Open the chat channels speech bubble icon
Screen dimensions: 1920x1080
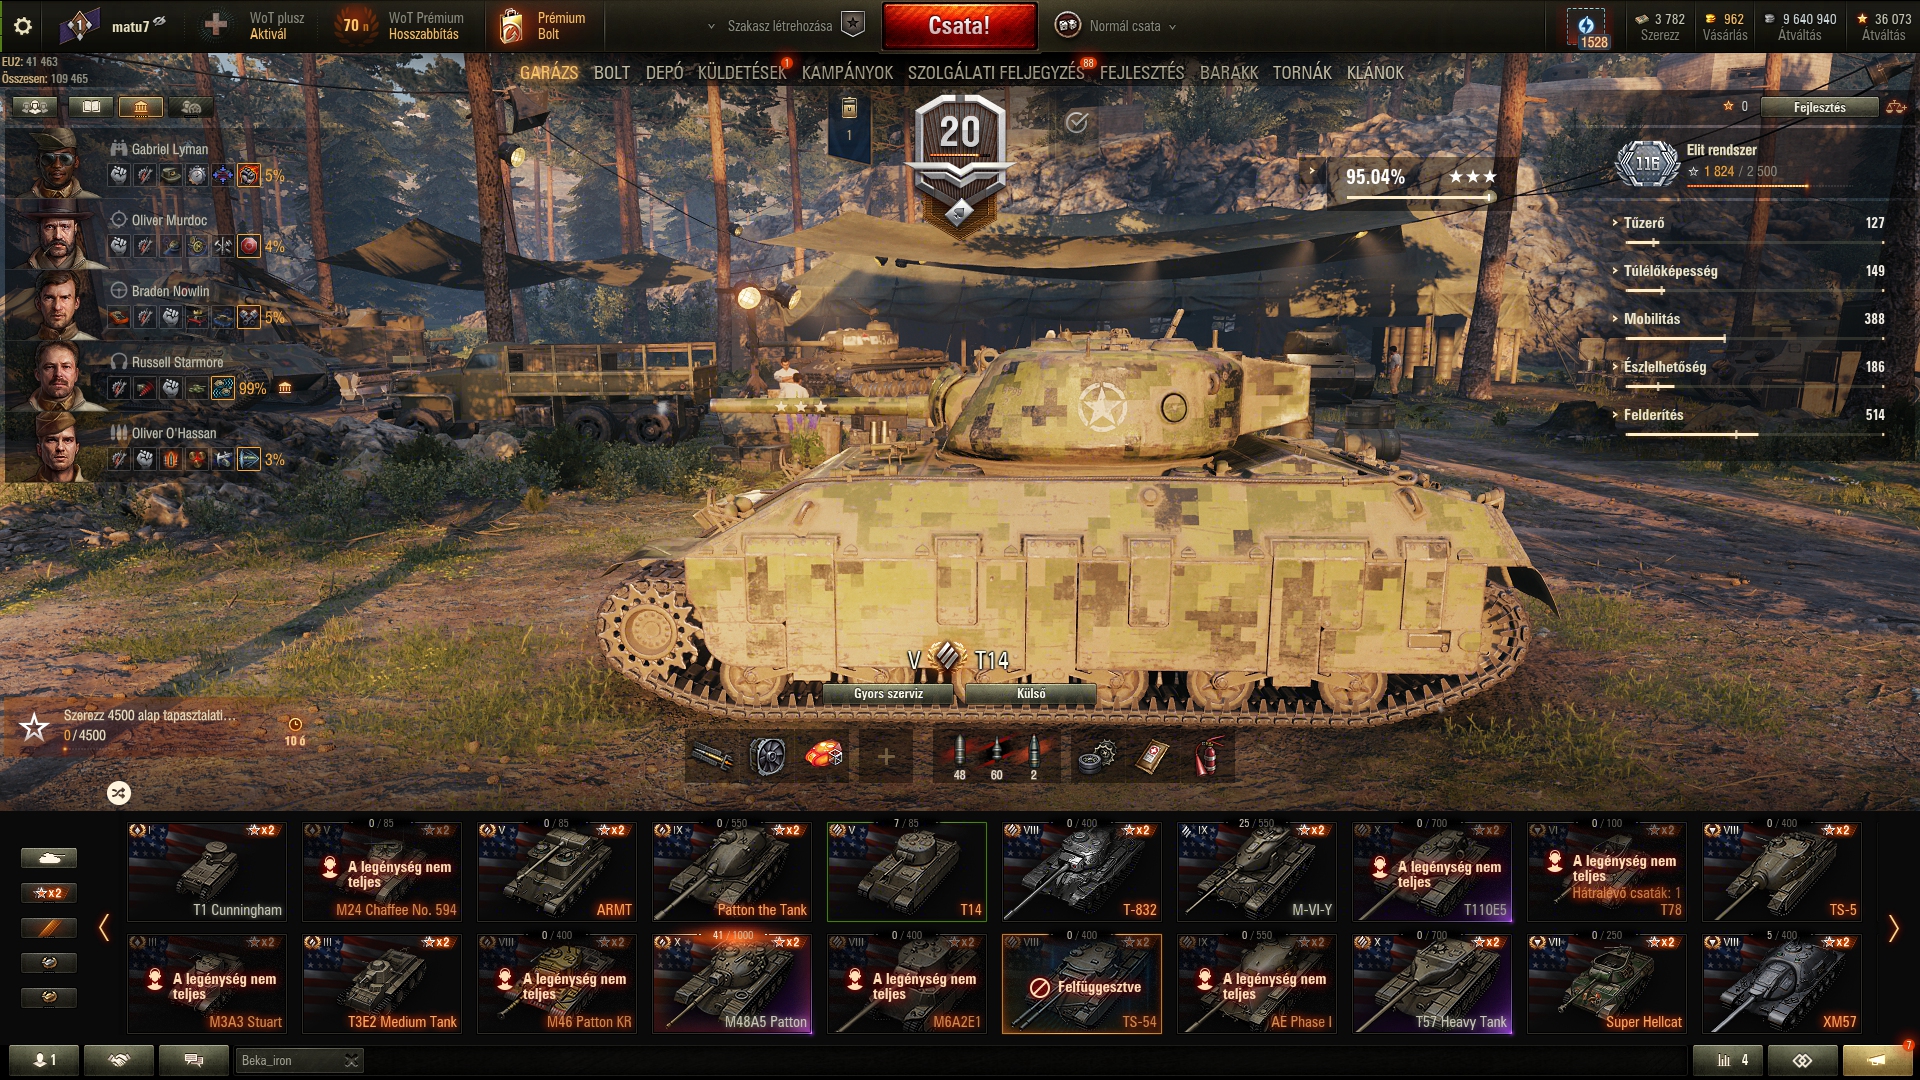(194, 1060)
